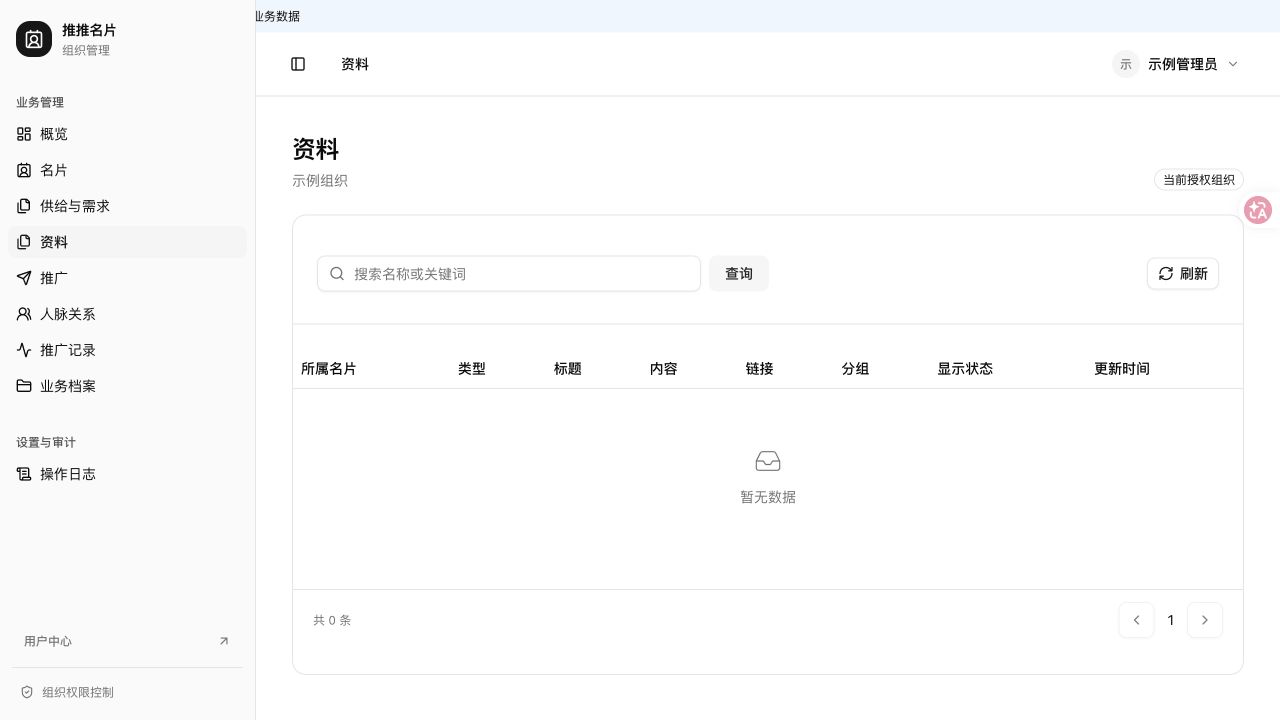1280x720 pixels.
Task: Click the magnifier icon in search box
Action: click(337, 274)
